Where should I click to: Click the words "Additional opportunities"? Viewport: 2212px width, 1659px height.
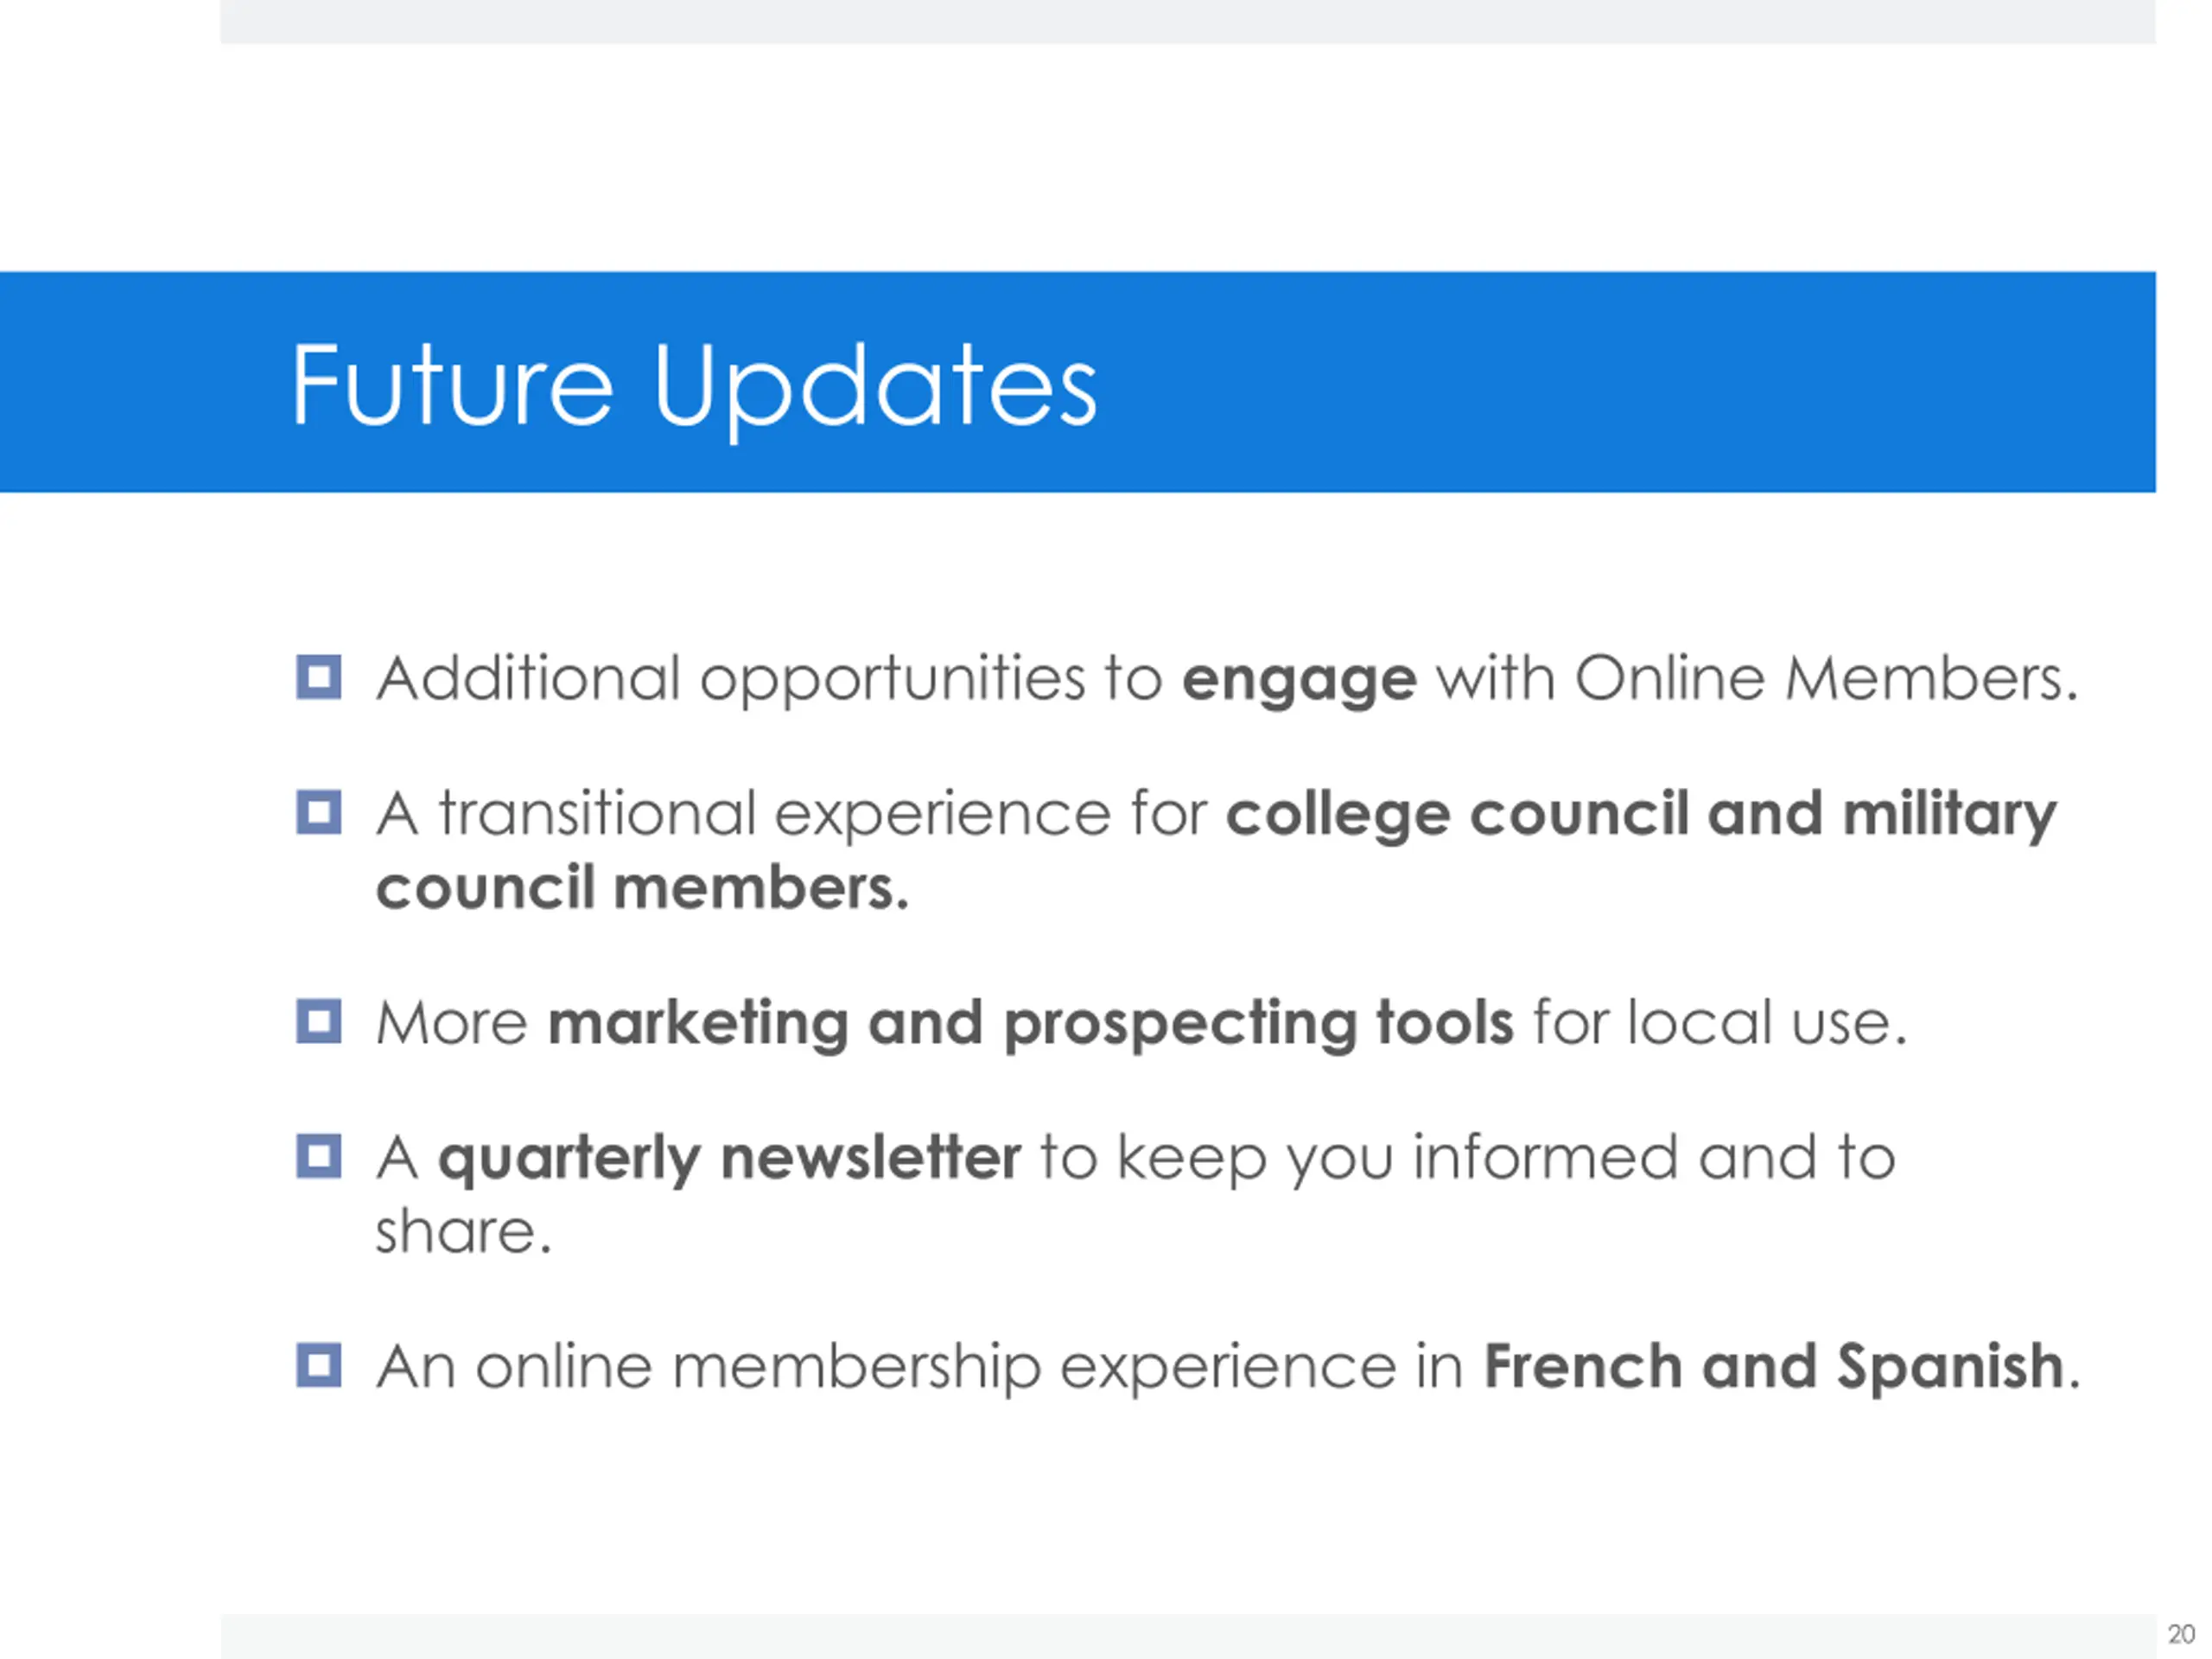point(731,680)
